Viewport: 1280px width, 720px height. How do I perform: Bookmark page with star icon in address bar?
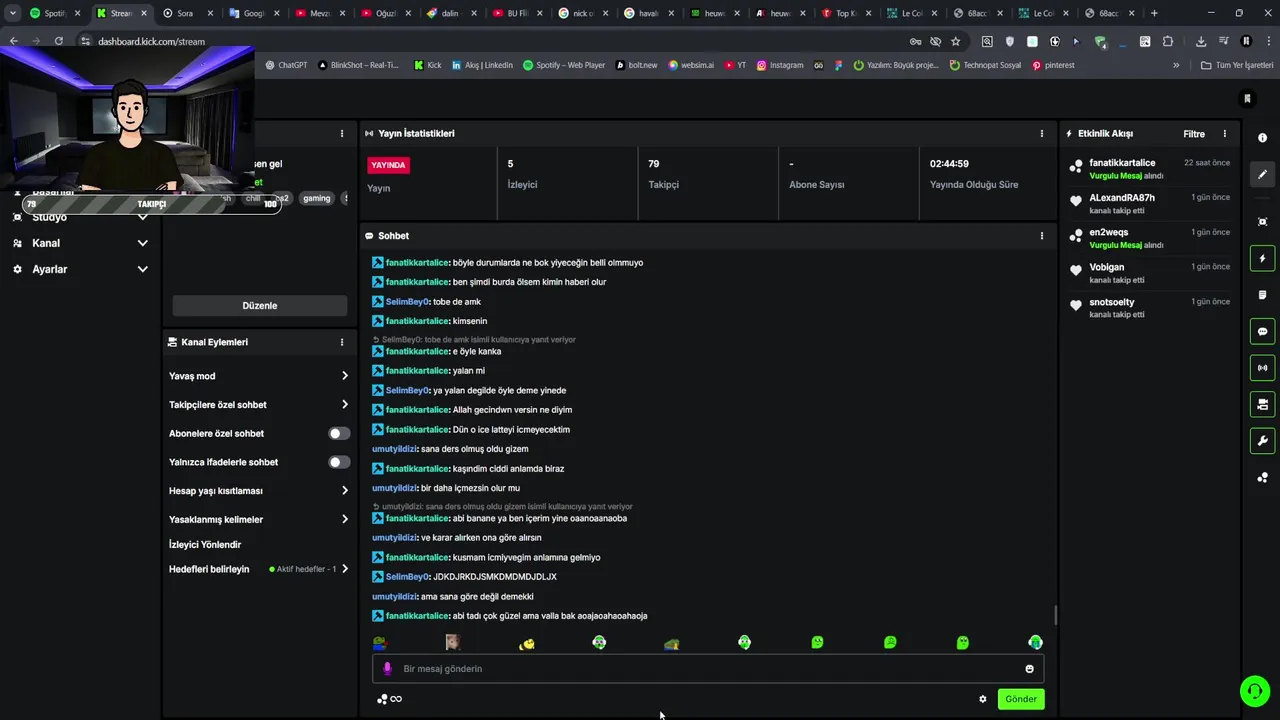[955, 41]
